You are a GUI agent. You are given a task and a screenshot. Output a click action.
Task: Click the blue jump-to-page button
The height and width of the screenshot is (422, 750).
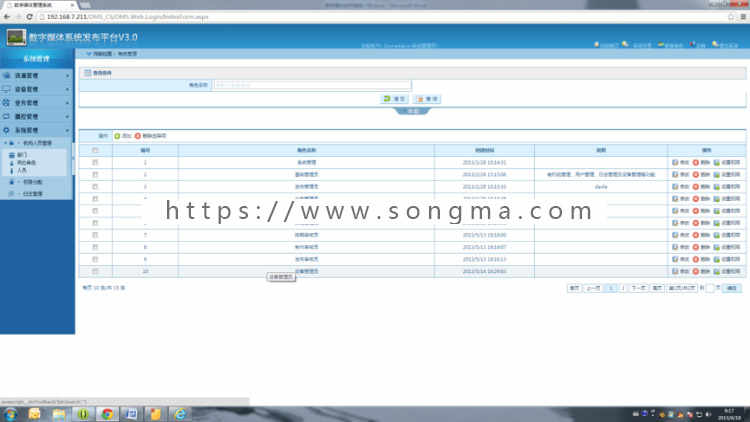tap(732, 288)
